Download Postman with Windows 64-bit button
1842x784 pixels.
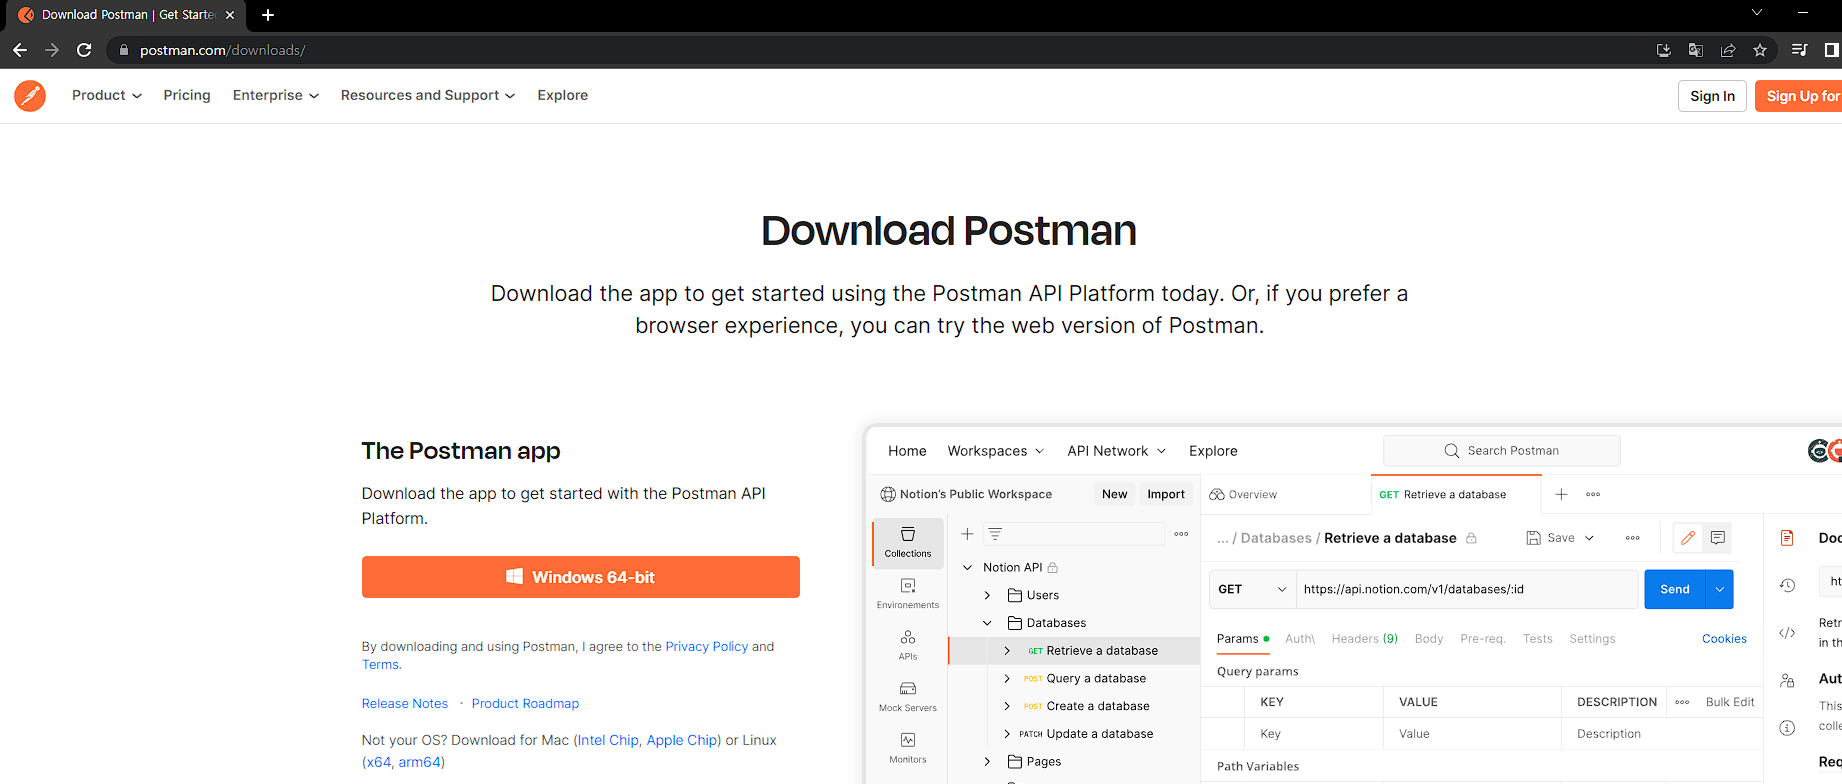click(581, 577)
